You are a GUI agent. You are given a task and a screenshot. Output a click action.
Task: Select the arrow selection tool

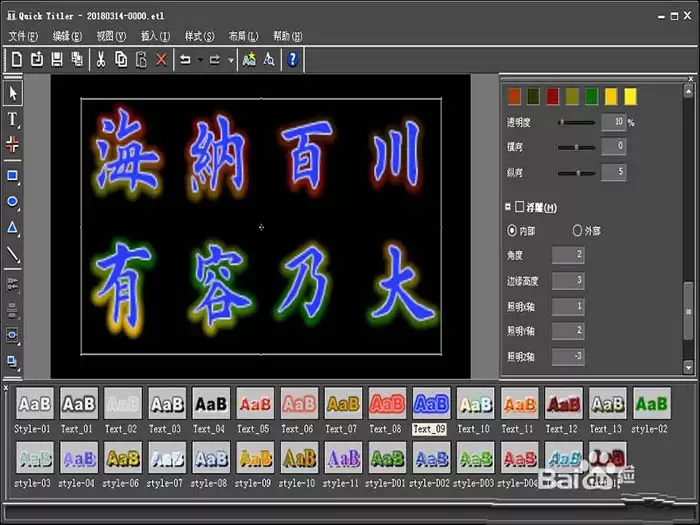pos(12,93)
